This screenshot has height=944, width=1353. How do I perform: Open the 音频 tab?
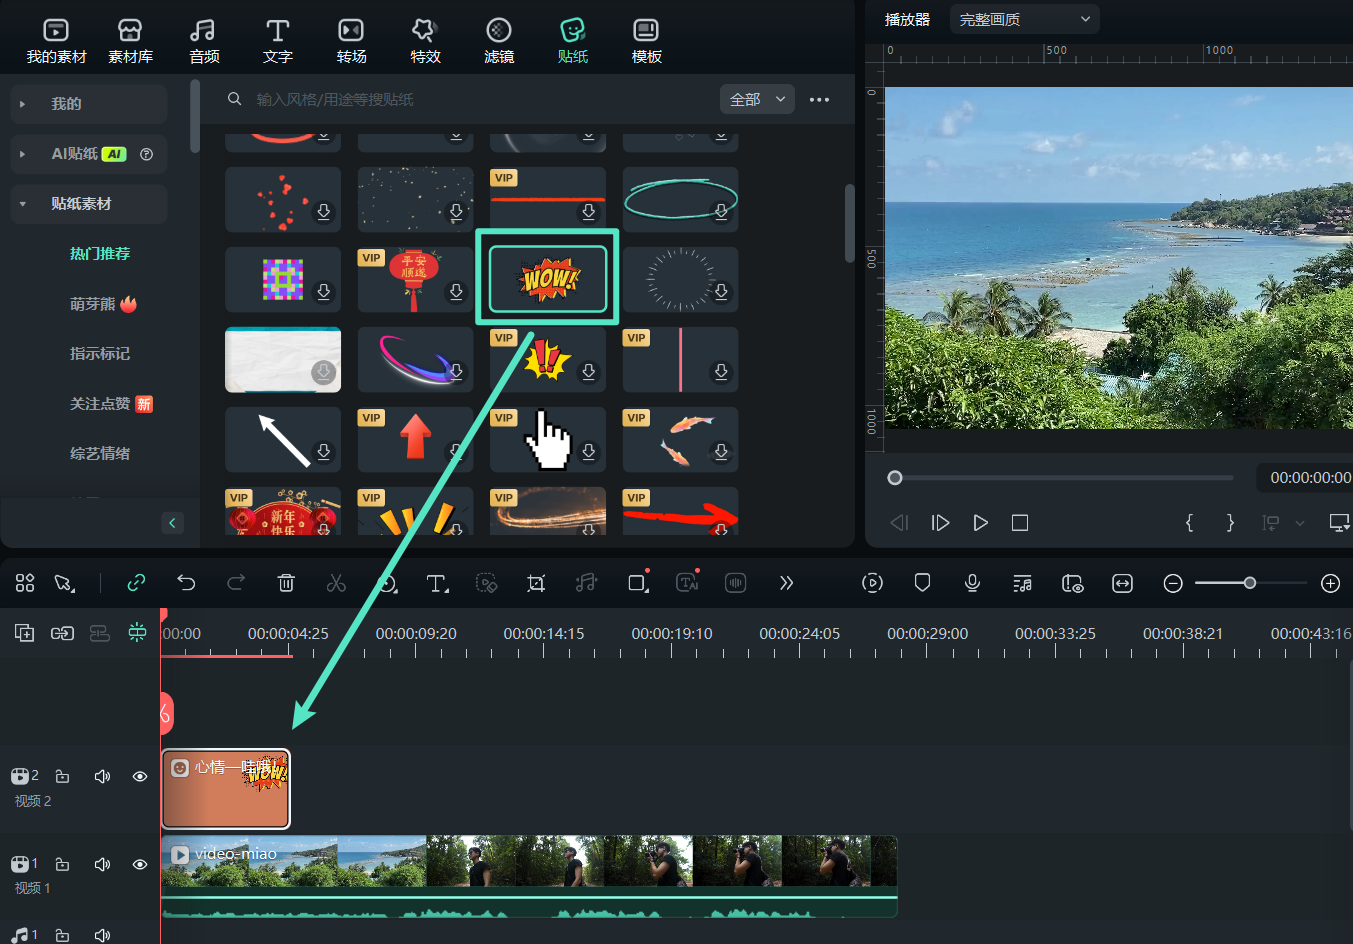click(204, 41)
